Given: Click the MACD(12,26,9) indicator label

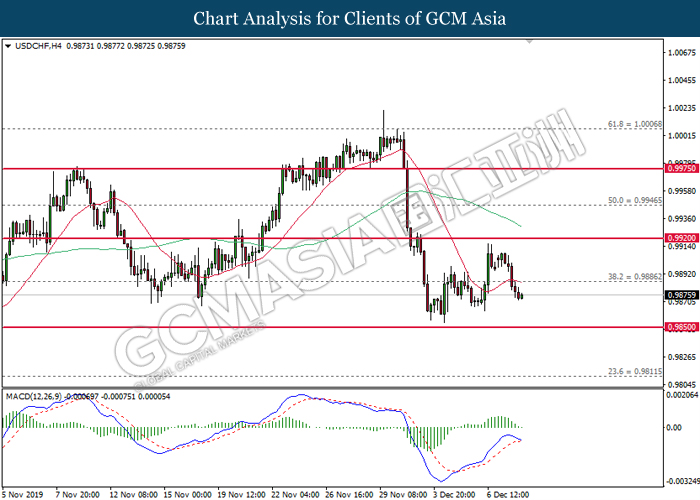Looking at the screenshot, I should click(34, 396).
